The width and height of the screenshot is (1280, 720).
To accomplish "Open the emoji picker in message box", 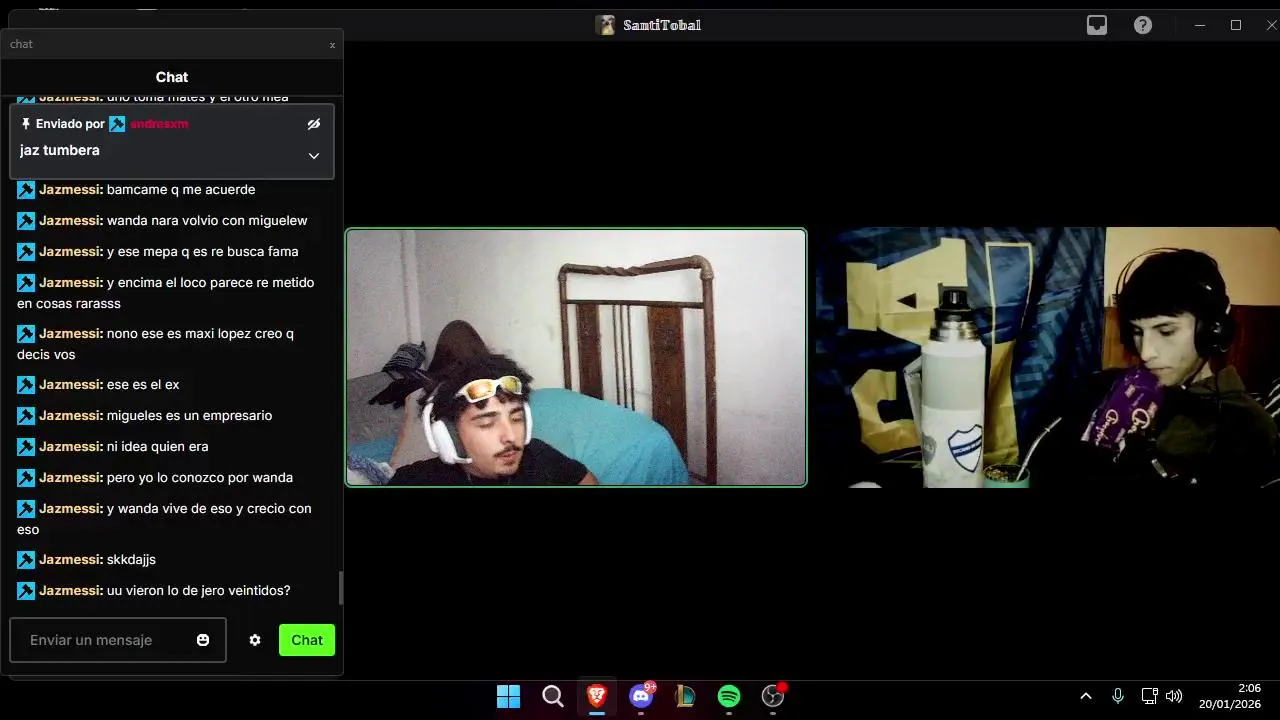I will pyautogui.click(x=203, y=640).
